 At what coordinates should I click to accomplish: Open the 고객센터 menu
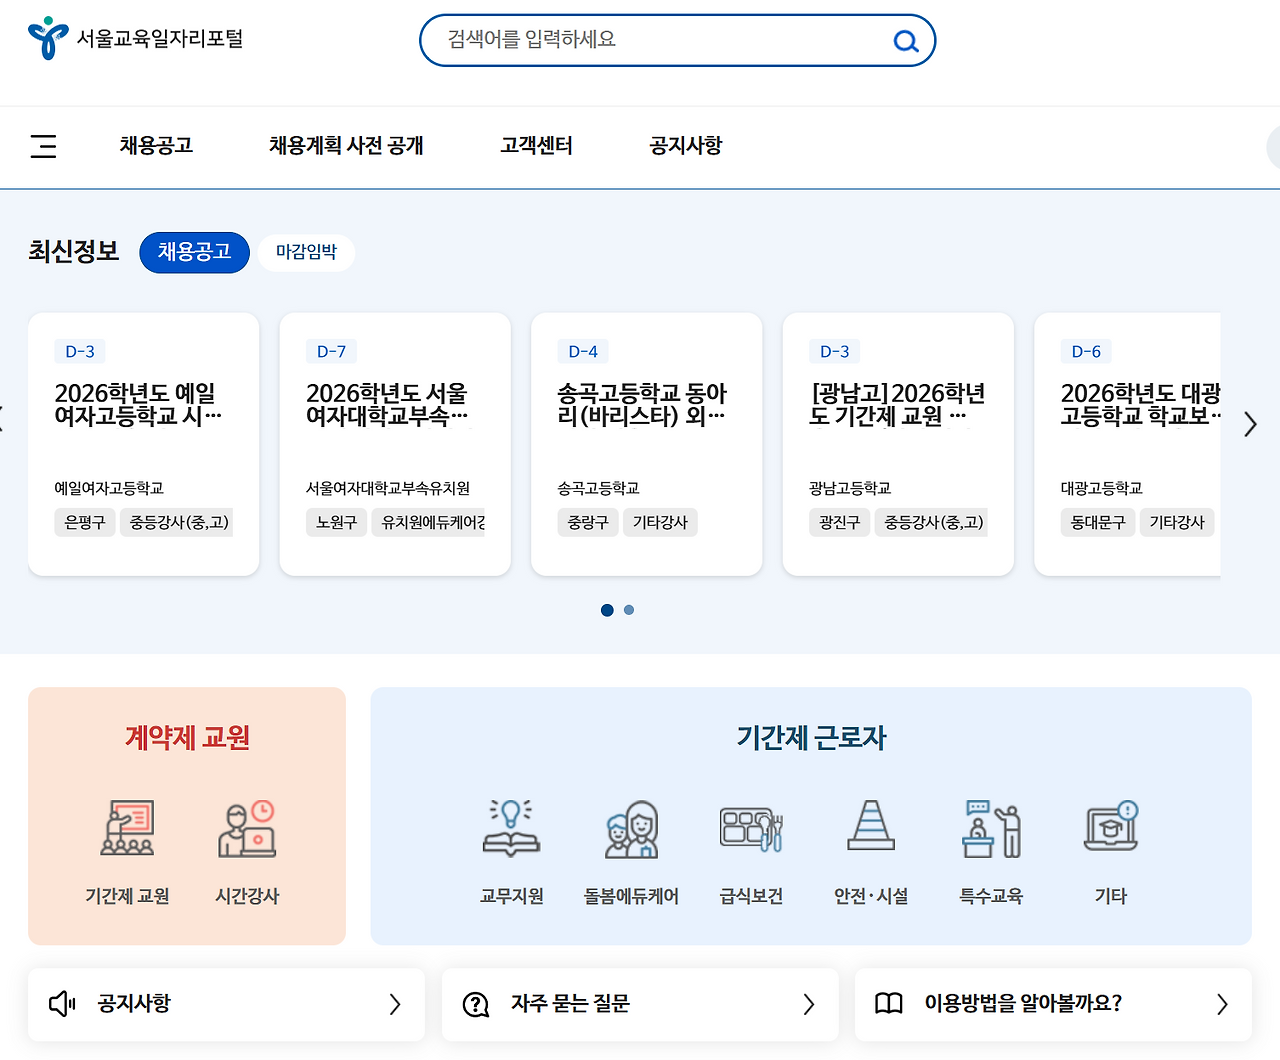(536, 146)
